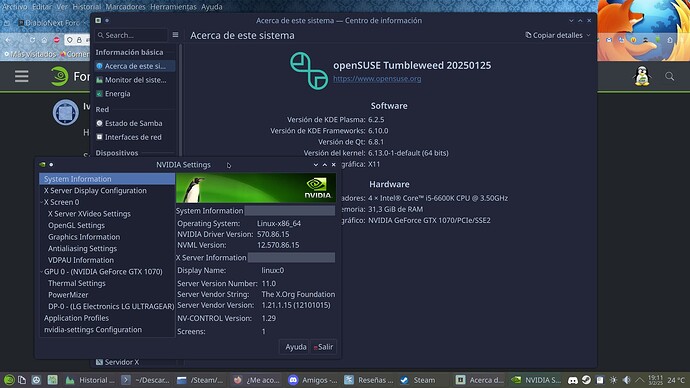This screenshot has height=388, width=690.
Task: Collapse the GPU 0 GeForce GTX 1070 node
Action: pos(42,272)
